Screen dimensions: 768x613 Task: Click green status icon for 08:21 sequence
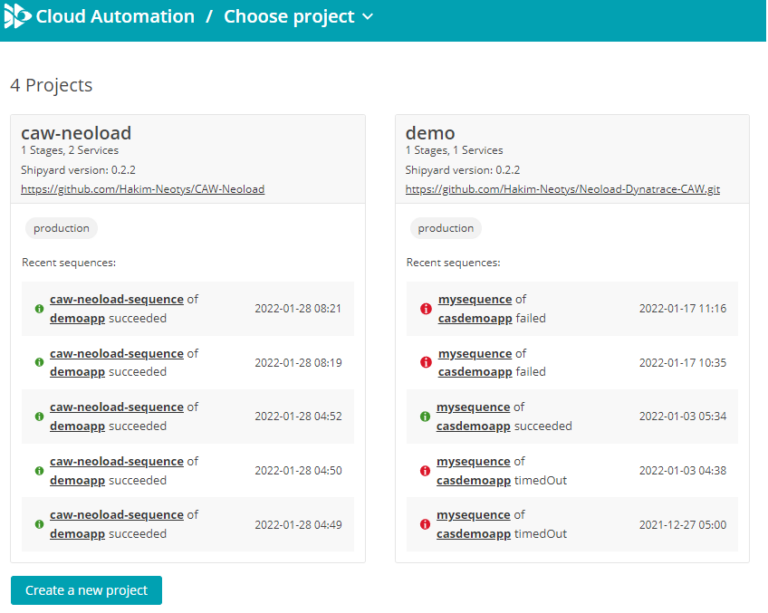pos(39,308)
